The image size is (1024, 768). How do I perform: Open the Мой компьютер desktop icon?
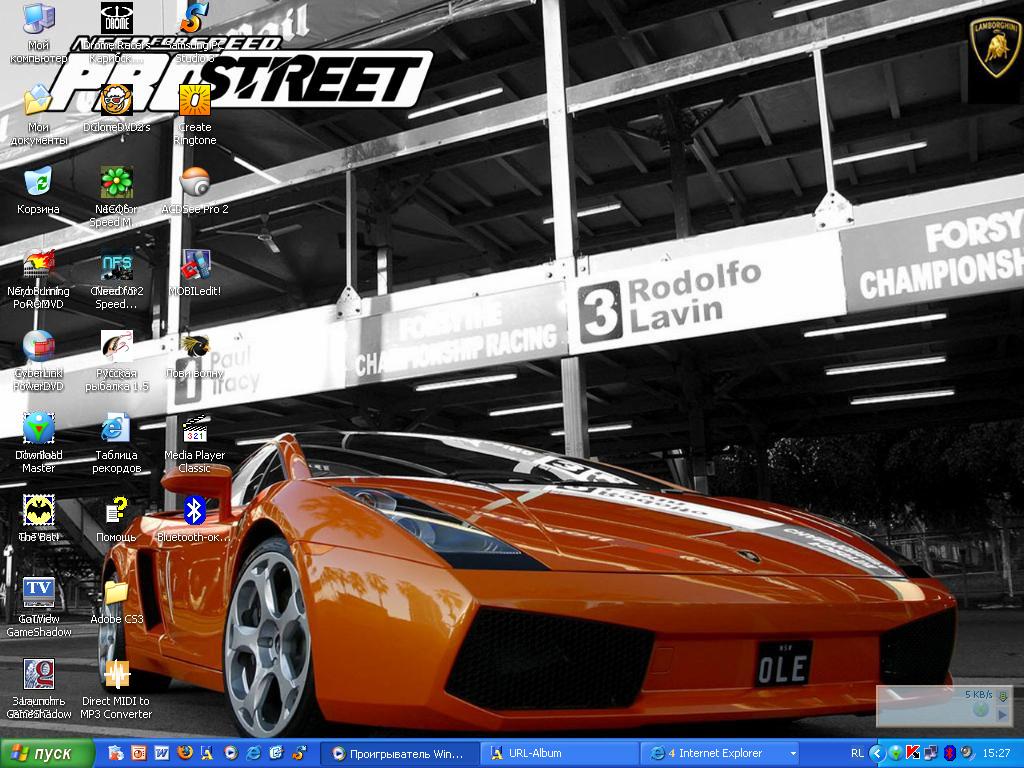pos(39,18)
